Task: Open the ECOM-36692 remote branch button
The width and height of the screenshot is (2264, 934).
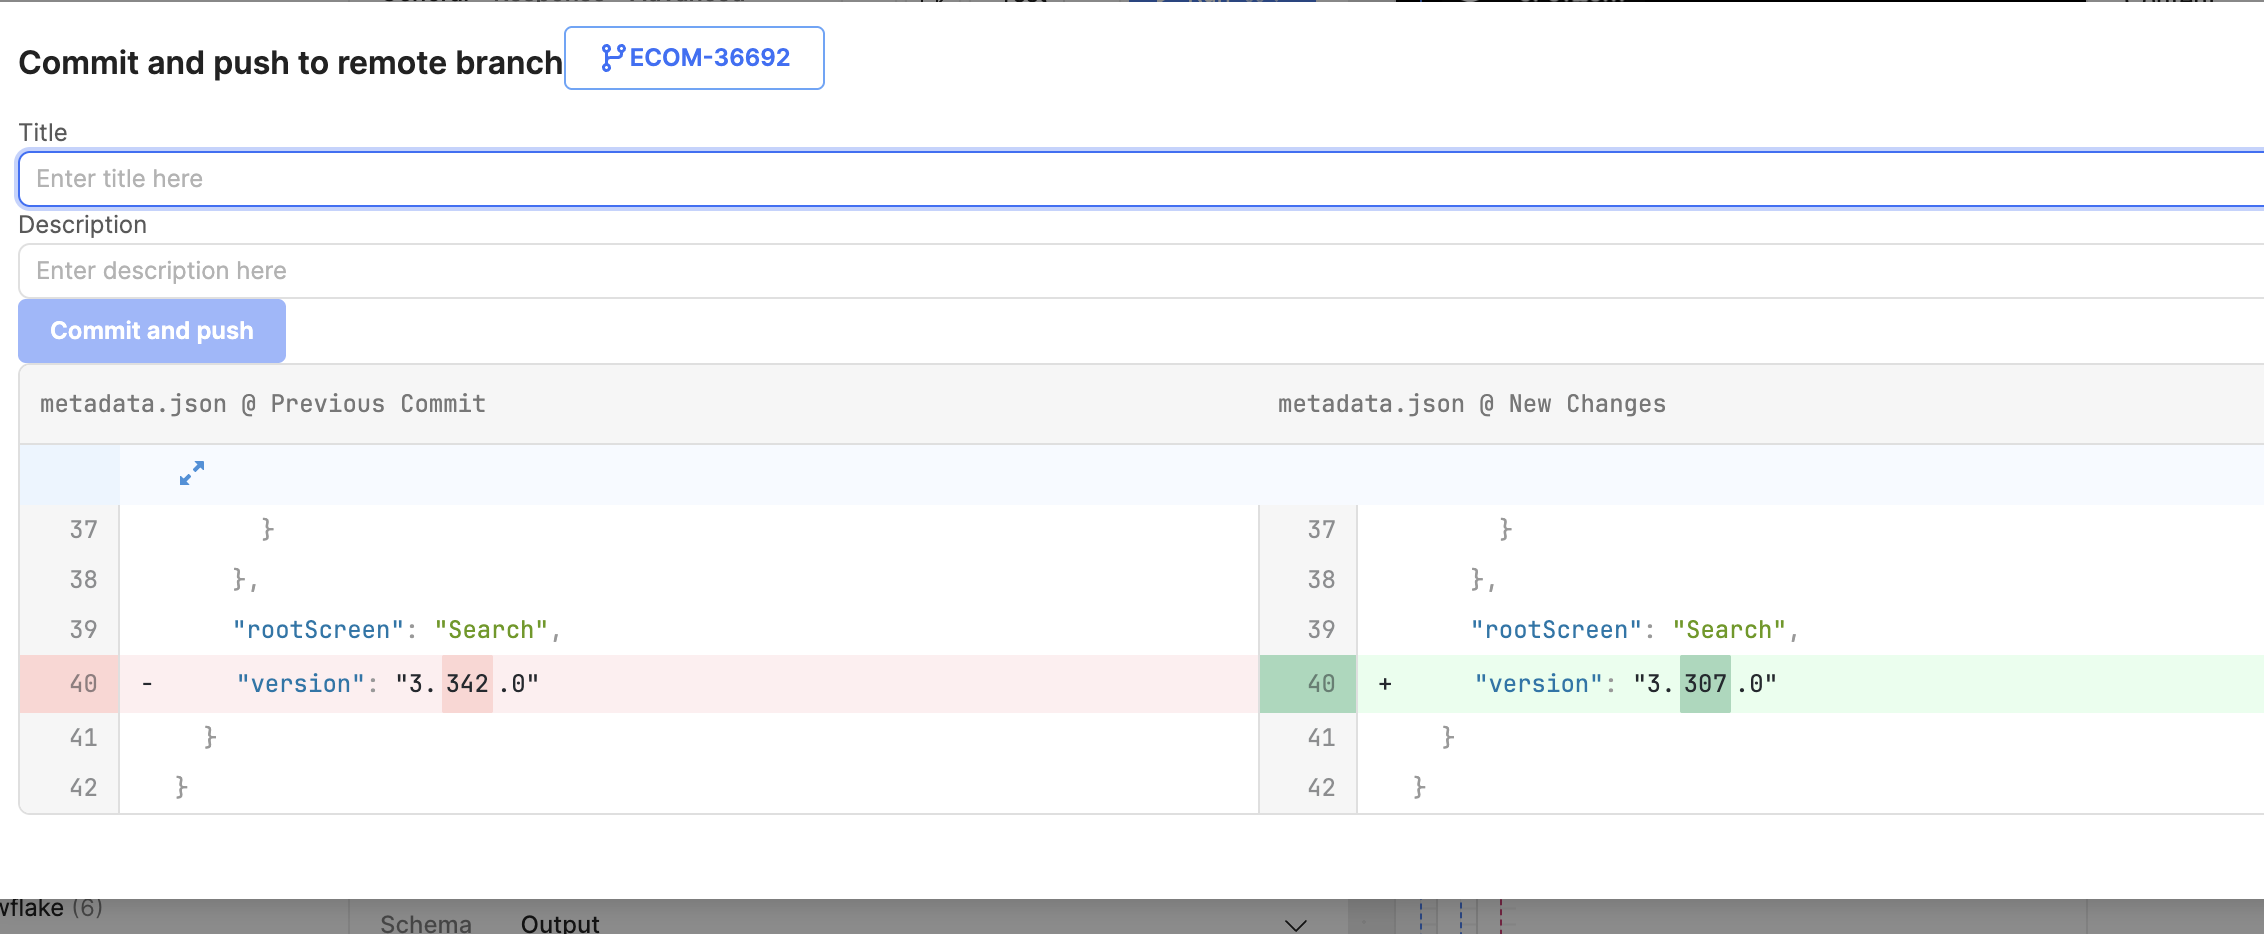Action: [x=694, y=58]
